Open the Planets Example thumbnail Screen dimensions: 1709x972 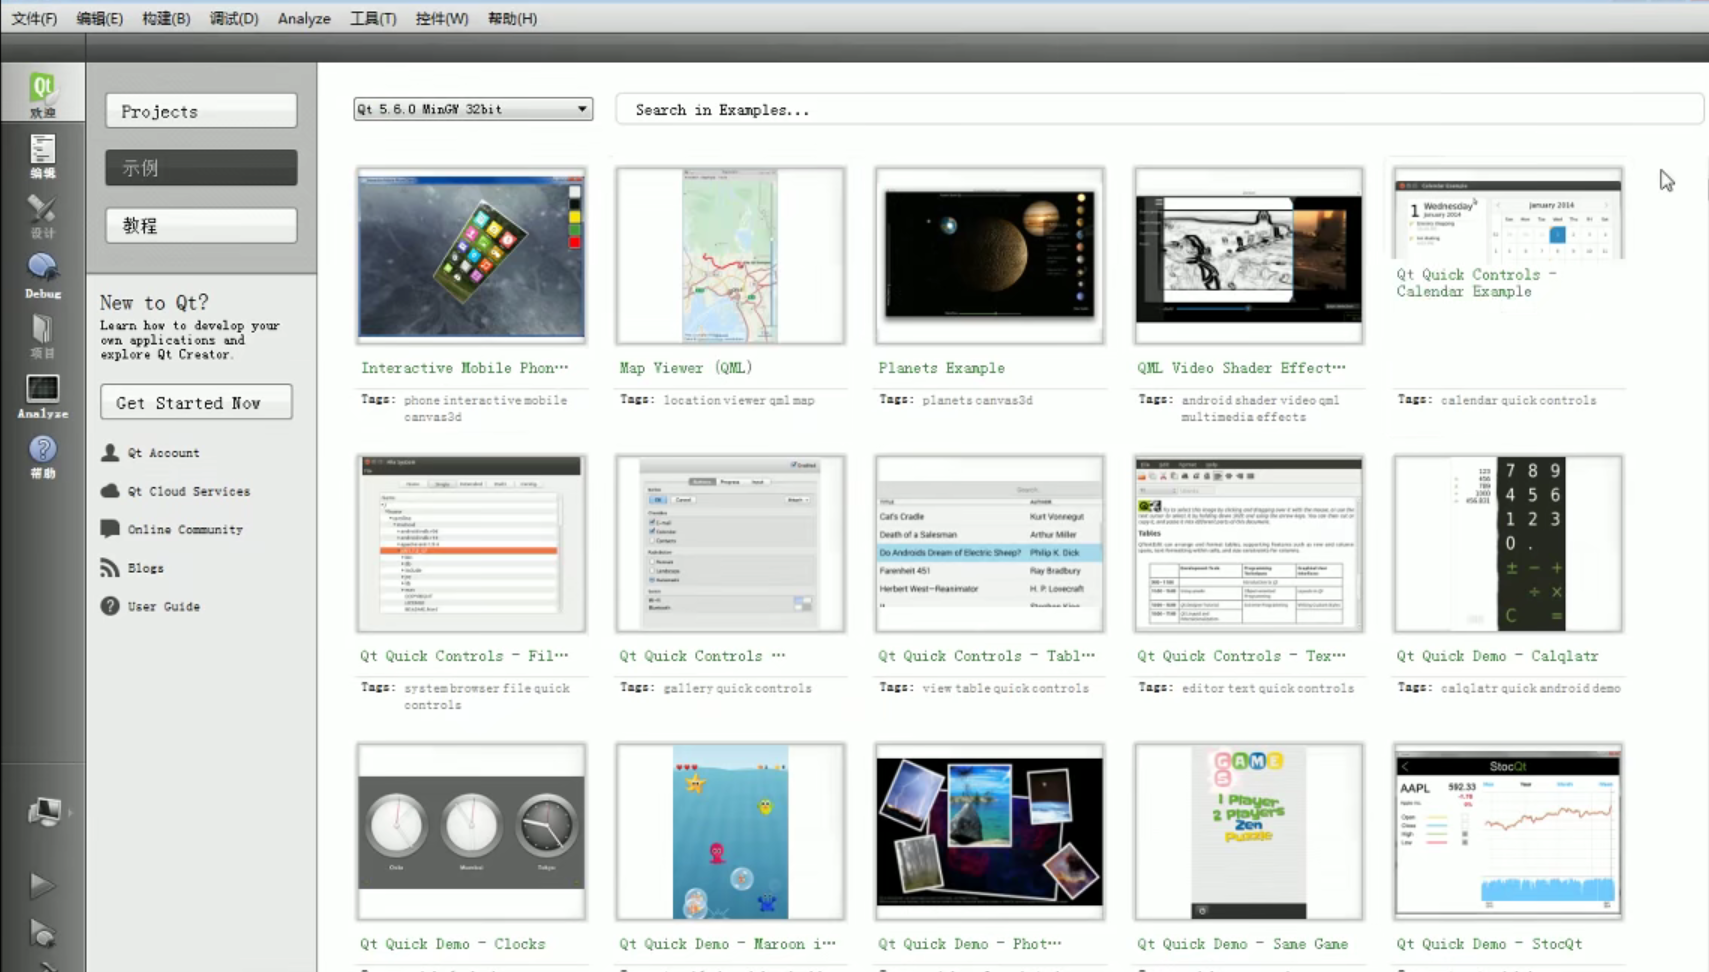point(989,256)
